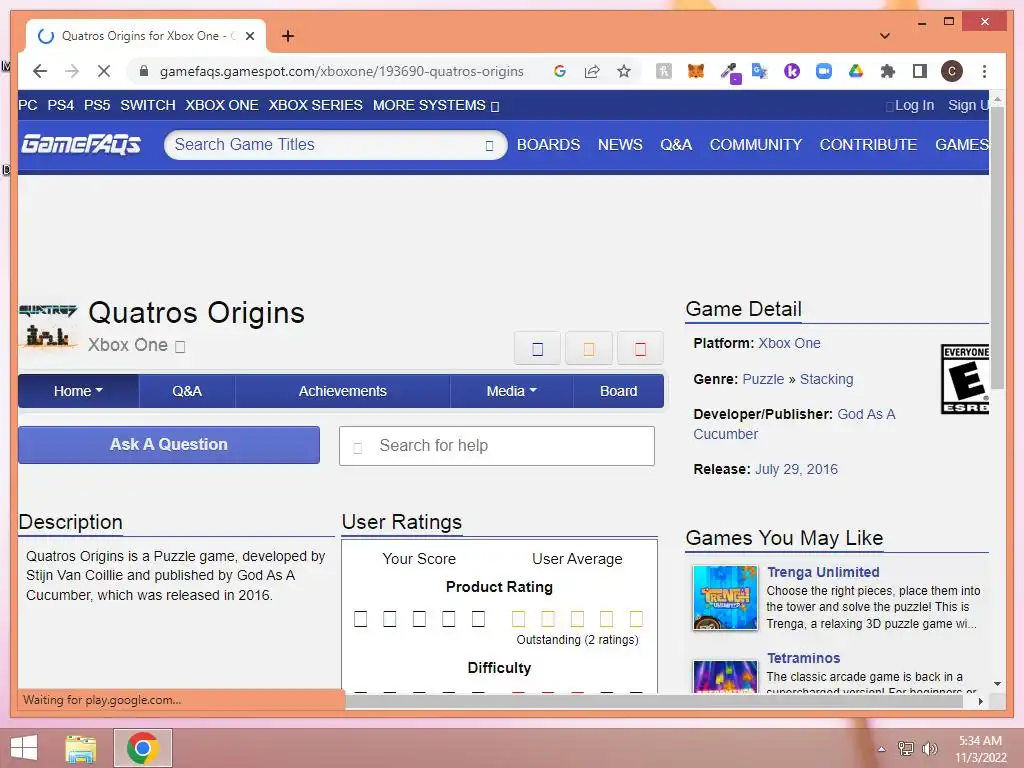Click the July 29, 2016 release link
Image resolution: width=1024 pixels, height=768 pixels.
[796, 469]
